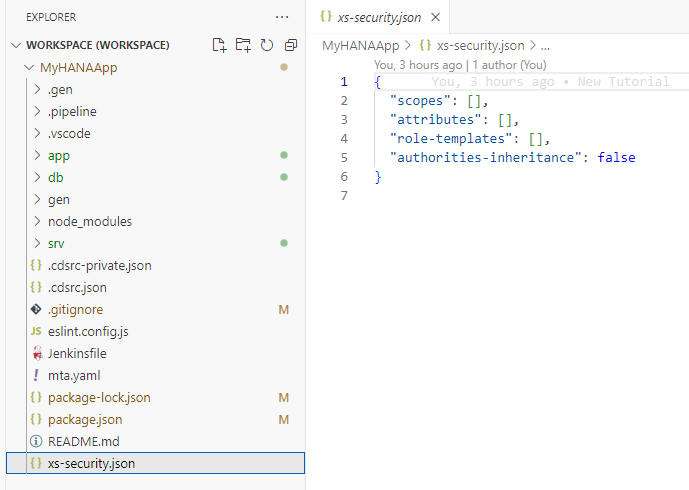Click the green change dot beside app
The image size is (689, 490).
coord(284,155)
